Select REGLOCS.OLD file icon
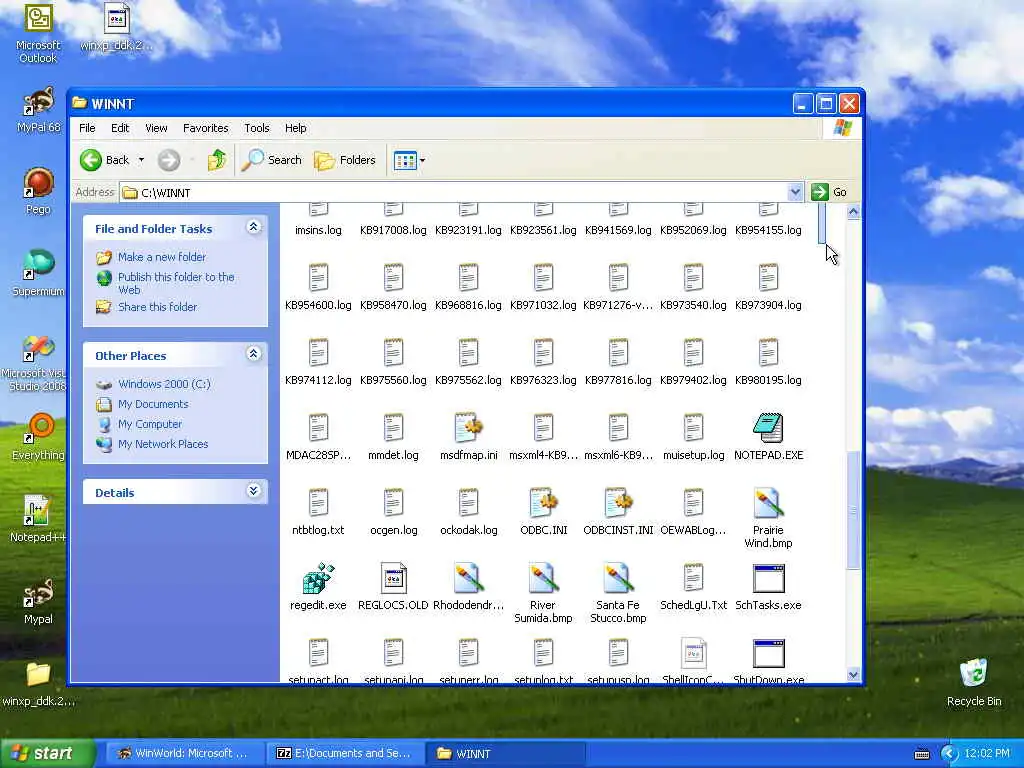1024x768 pixels. 393,579
